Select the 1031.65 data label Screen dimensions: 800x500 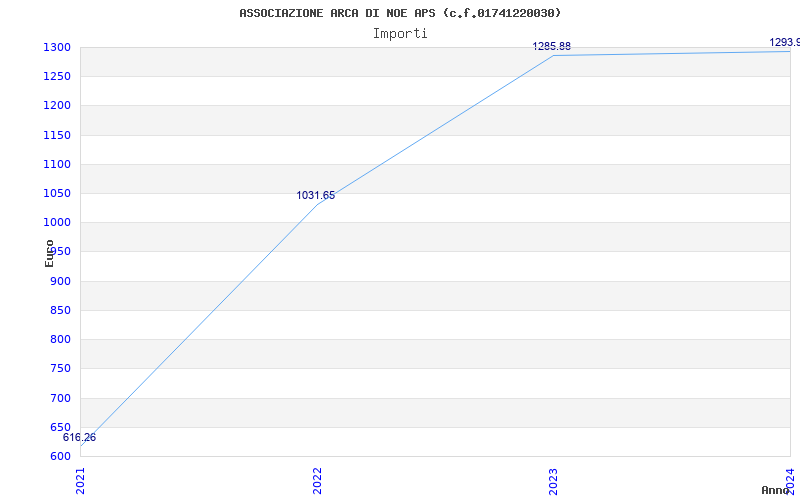[316, 195]
